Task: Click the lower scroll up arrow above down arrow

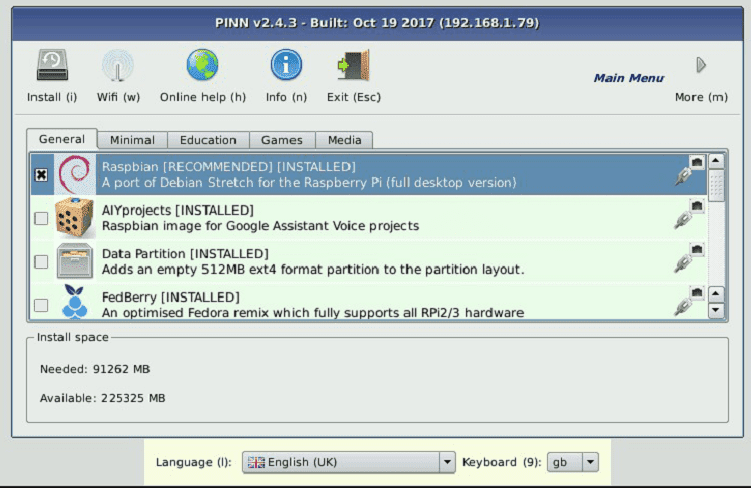Action: (716, 294)
